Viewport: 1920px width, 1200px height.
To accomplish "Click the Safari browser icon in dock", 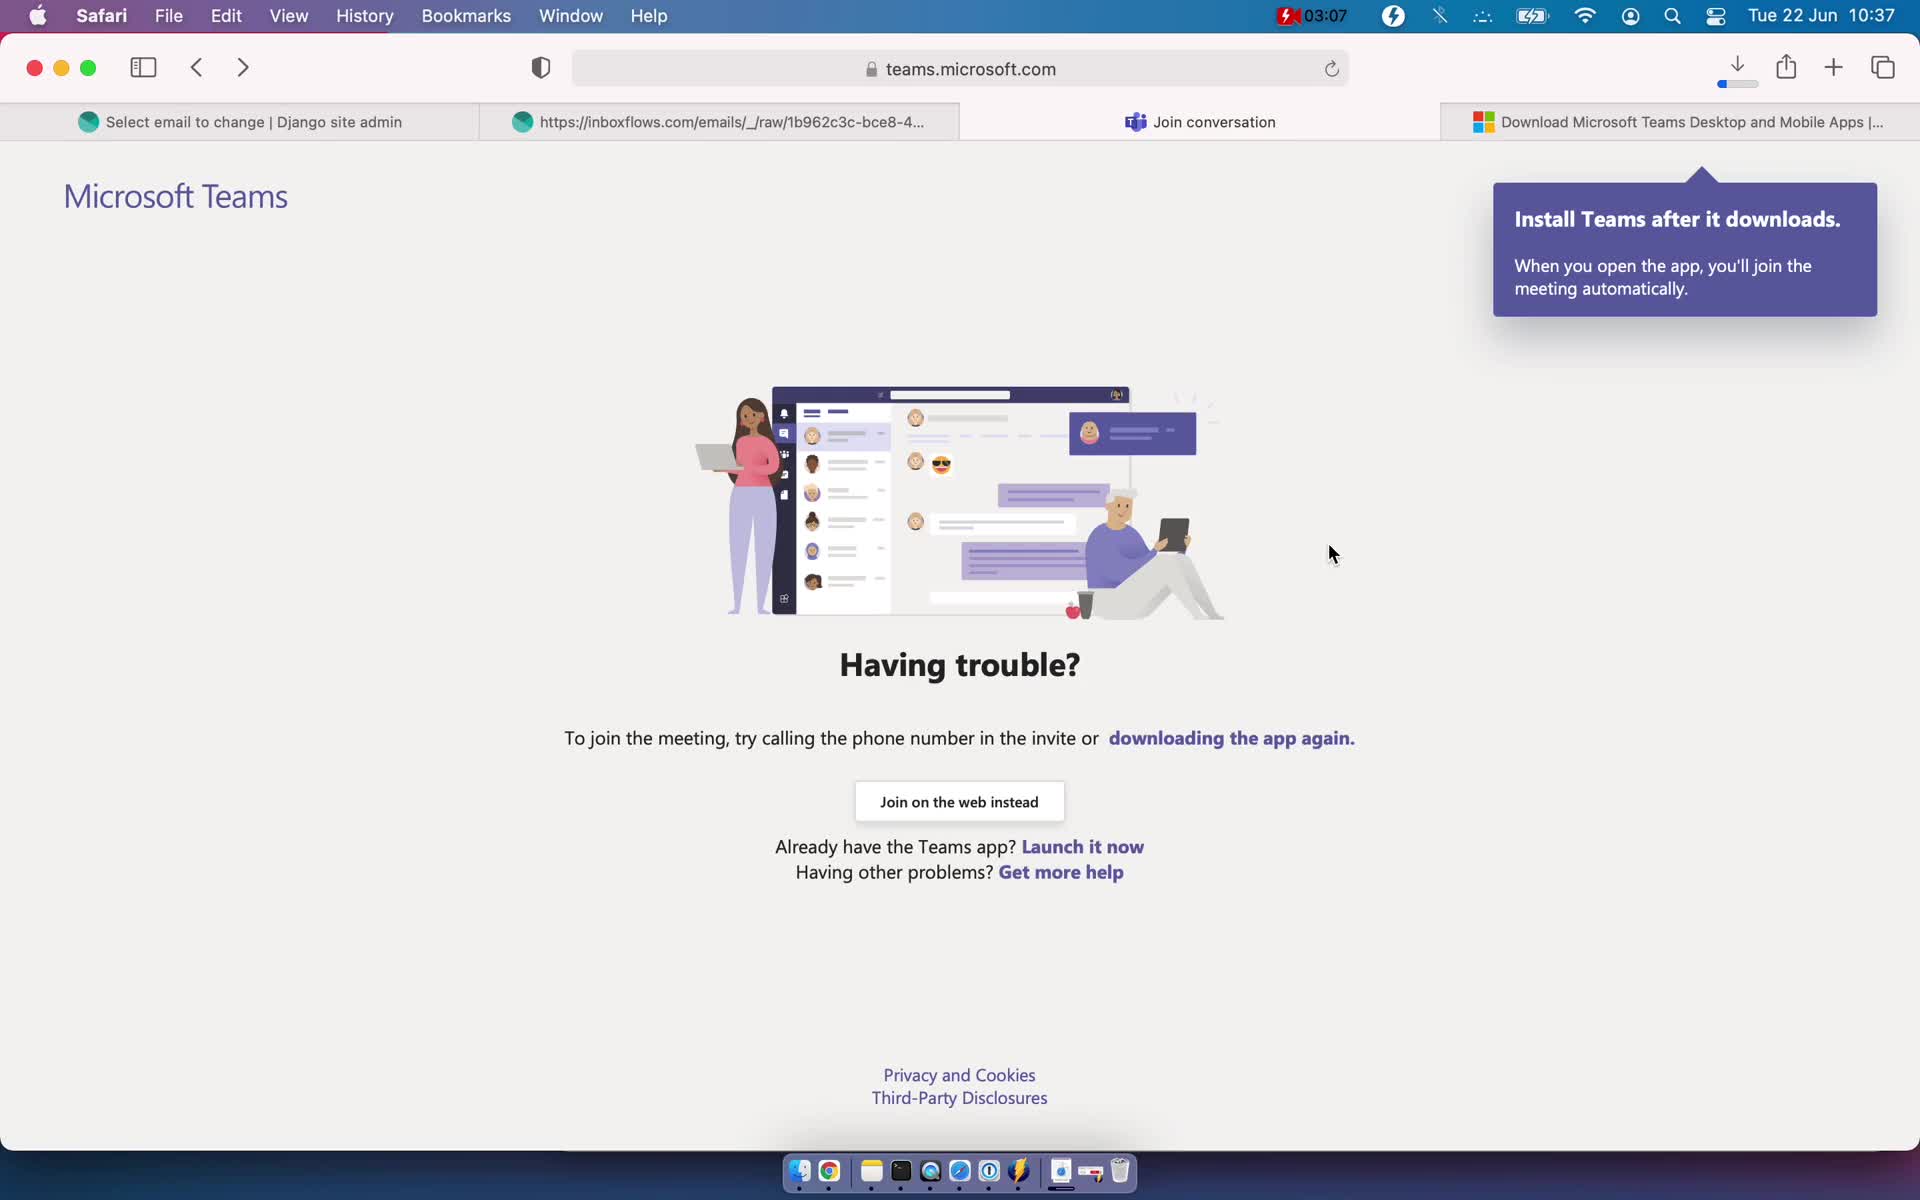I will pyautogui.click(x=959, y=1171).
